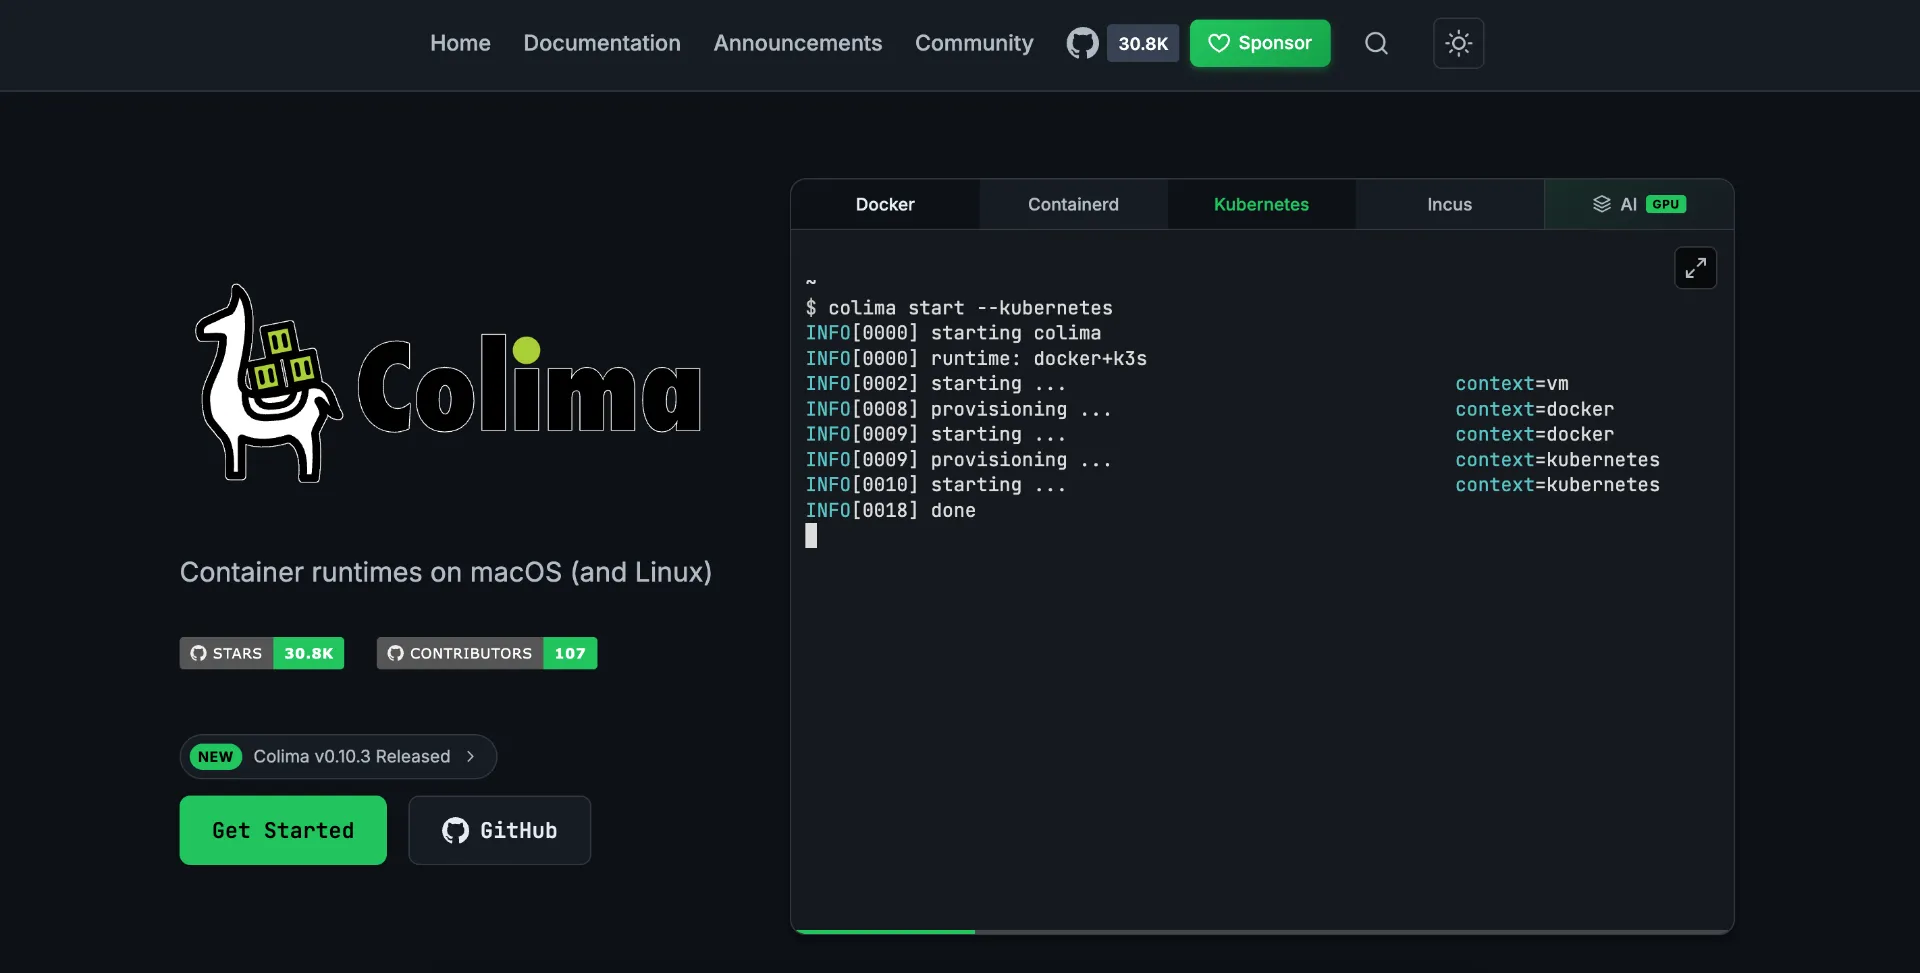
Task: Open the GitHub button below the release notice
Action: click(499, 830)
